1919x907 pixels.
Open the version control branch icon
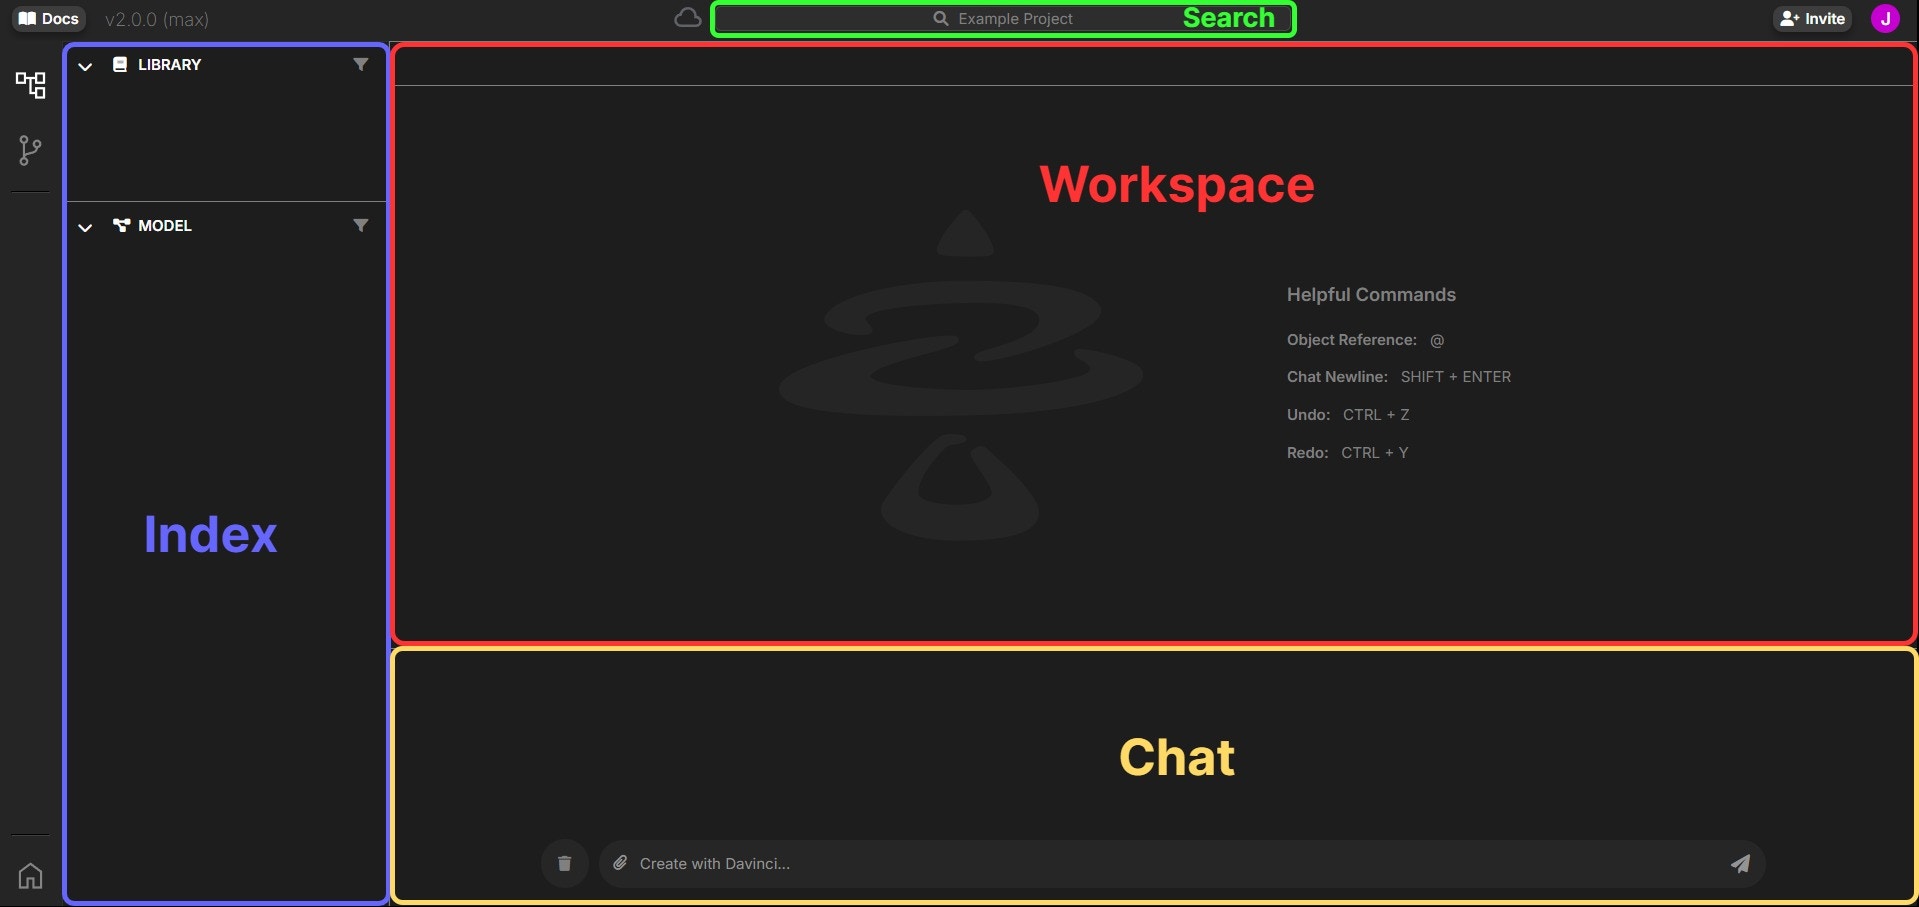click(30, 151)
